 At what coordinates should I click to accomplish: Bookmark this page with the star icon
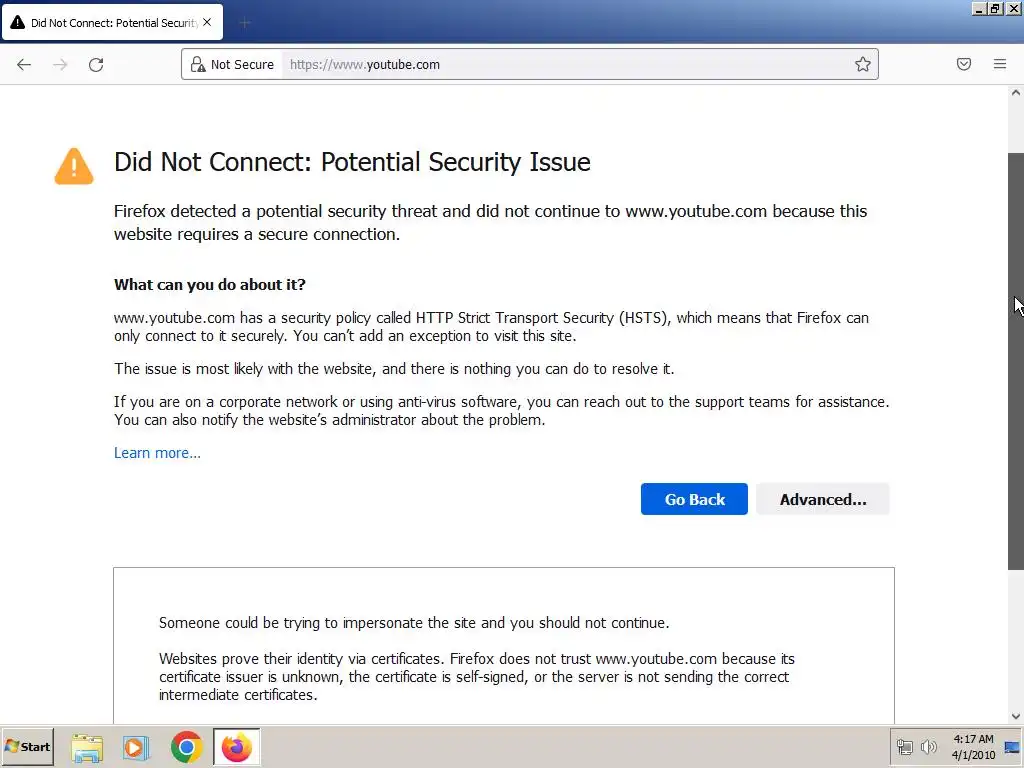pos(863,64)
